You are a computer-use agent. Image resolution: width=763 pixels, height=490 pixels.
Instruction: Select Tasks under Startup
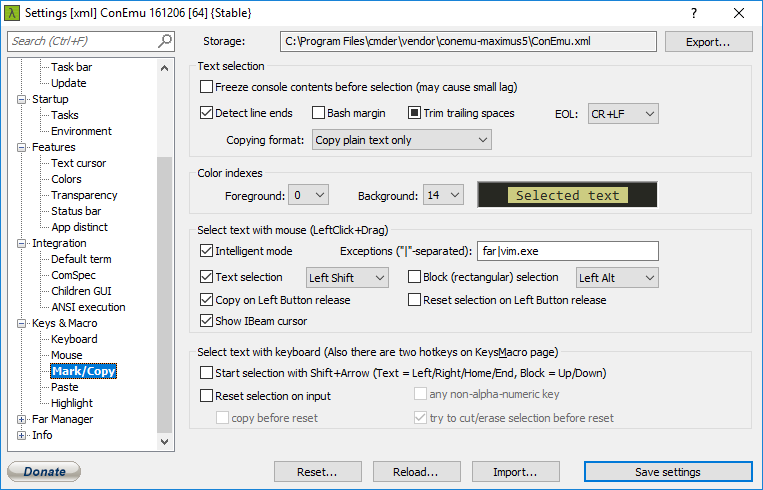[x=65, y=115]
